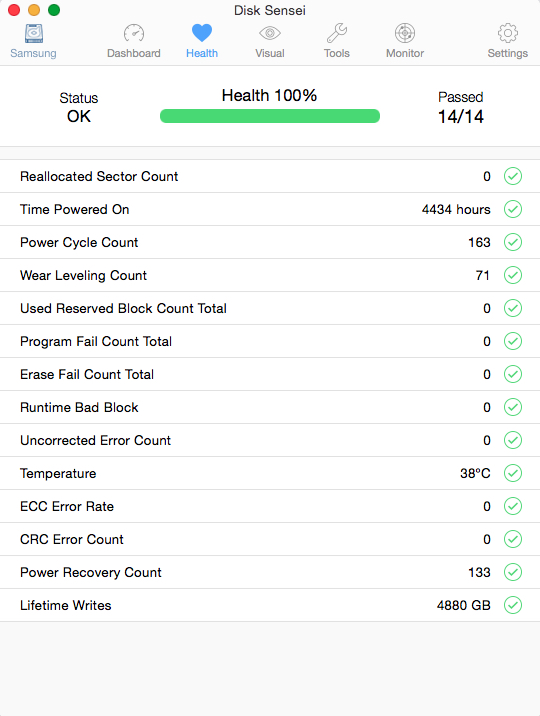Select the Samsung disk icon
The width and height of the screenshot is (540, 716).
[34, 33]
